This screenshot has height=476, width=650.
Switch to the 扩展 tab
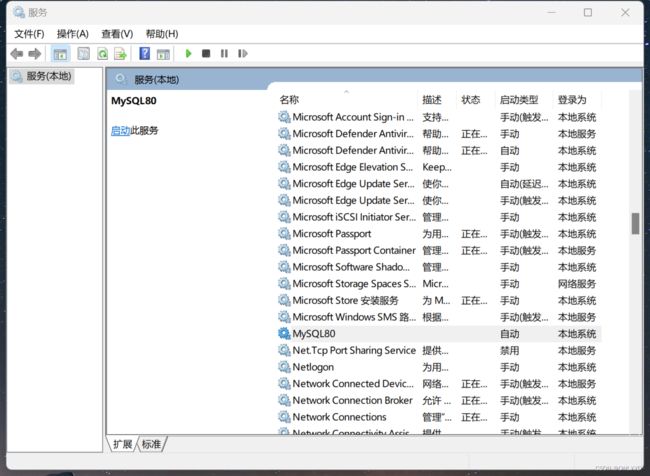pyautogui.click(x=122, y=444)
